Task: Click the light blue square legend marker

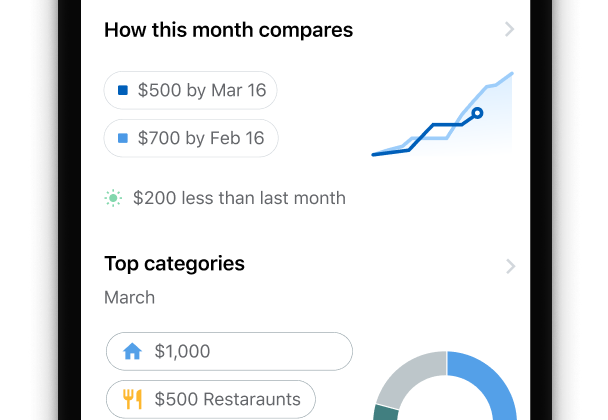Action: 123,138
